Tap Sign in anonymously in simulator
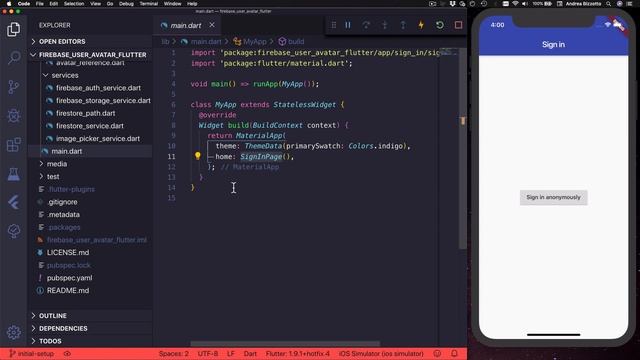This screenshot has height=360, width=640. pos(553,198)
